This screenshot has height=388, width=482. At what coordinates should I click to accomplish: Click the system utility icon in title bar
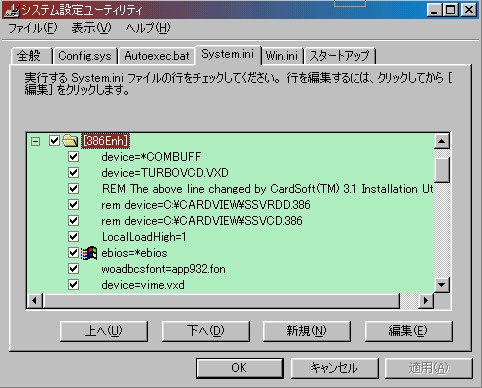pos(11,10)
